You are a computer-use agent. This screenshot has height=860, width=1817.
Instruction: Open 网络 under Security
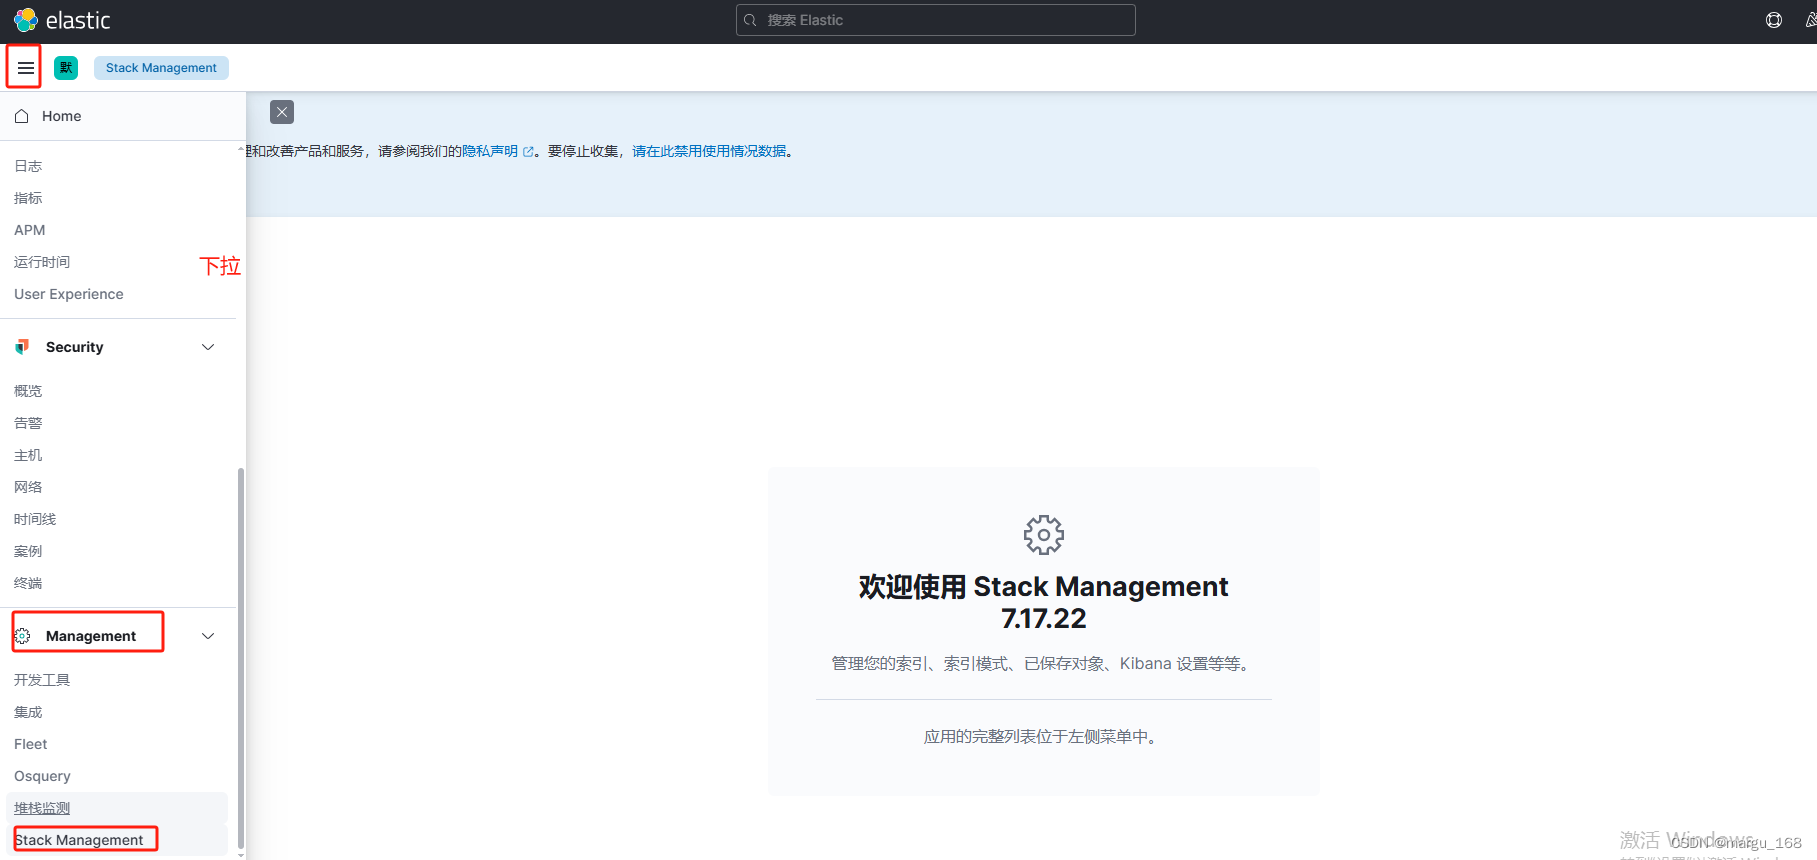[x=28, y=487]
